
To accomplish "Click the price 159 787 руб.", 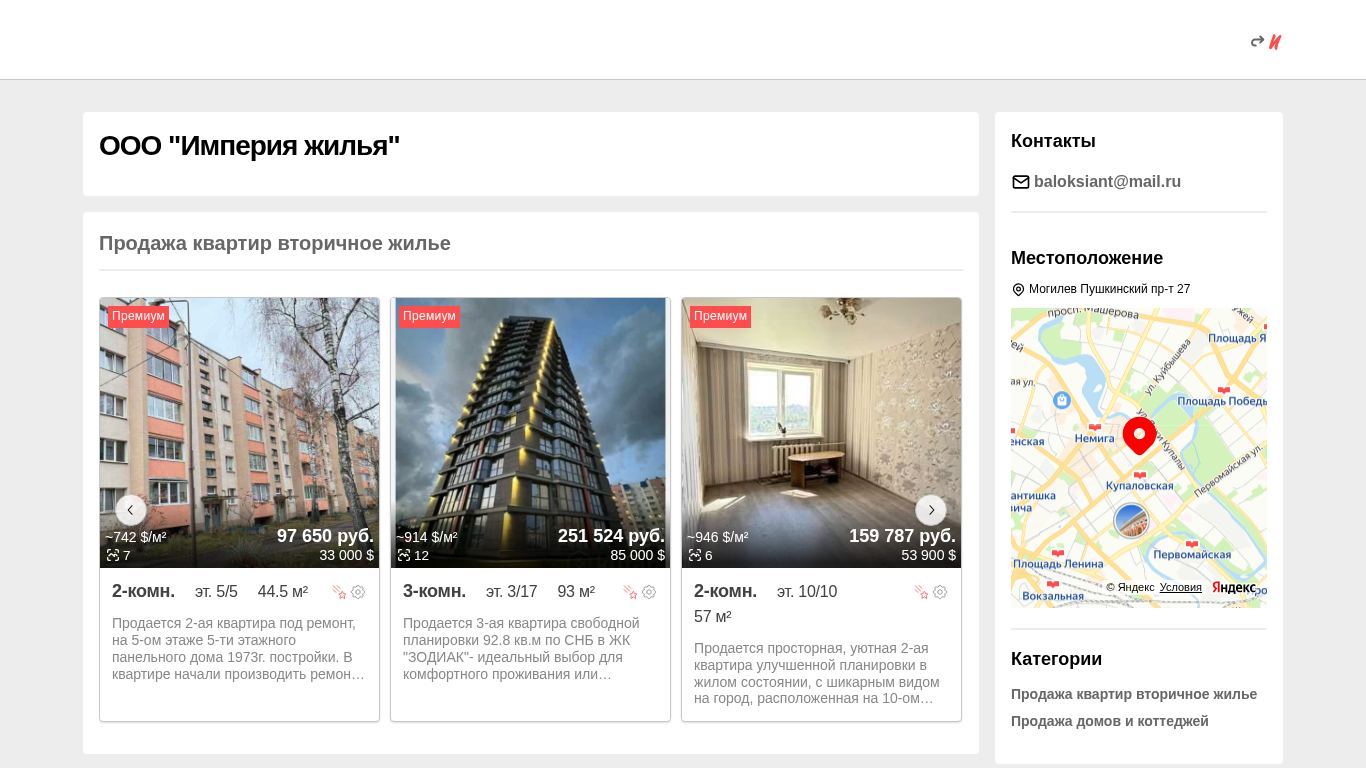I will [902, 536].
